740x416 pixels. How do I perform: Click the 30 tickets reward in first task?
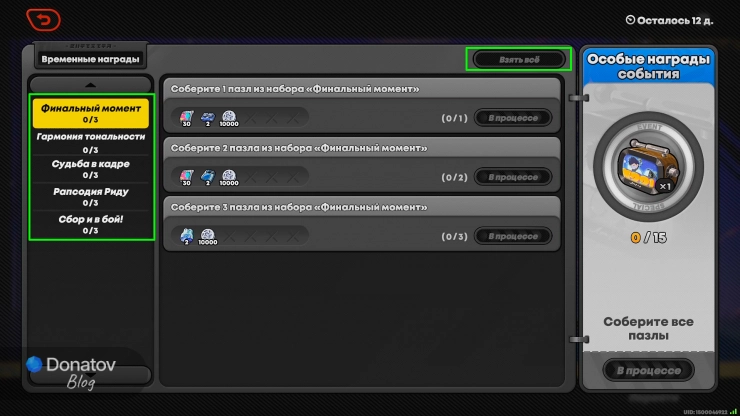click(187, 118)
